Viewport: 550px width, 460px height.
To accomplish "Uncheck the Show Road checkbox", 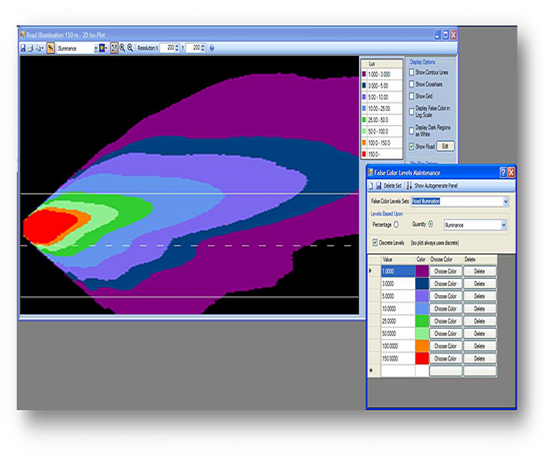I will (411, 146).
